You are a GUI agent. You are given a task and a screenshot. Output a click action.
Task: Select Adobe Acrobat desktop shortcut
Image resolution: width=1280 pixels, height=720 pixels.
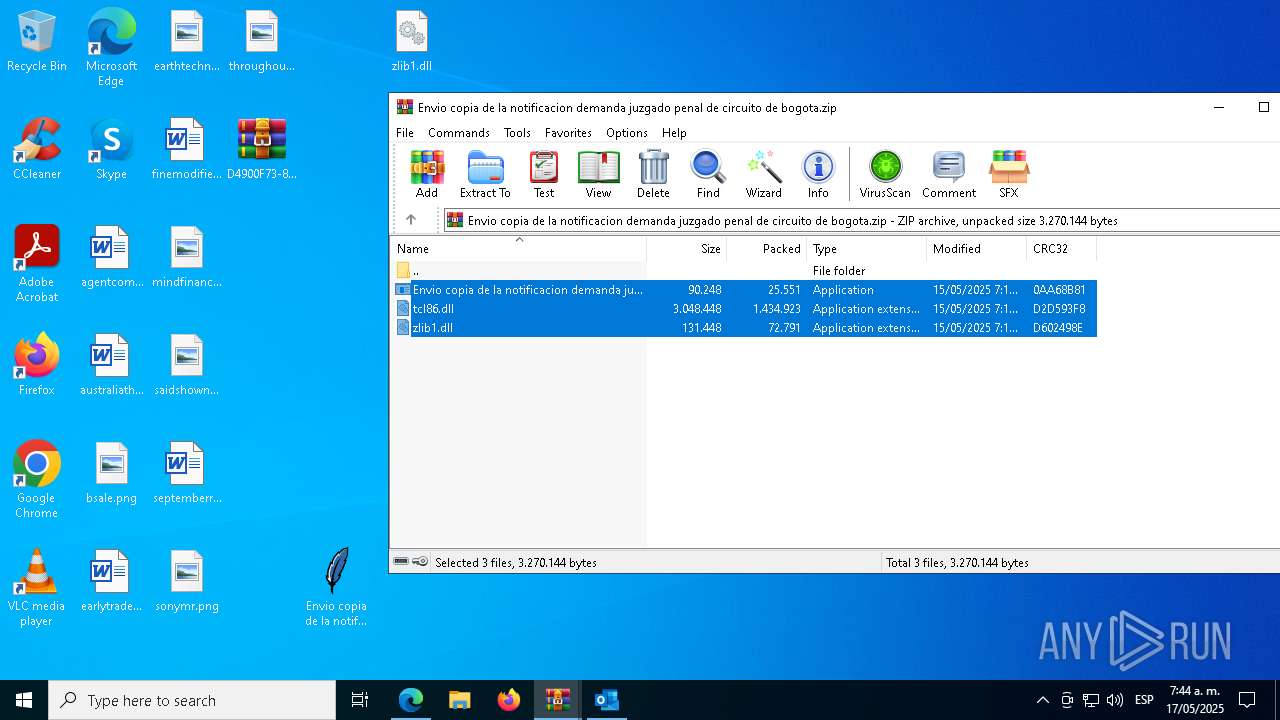[x=37, y=264]
